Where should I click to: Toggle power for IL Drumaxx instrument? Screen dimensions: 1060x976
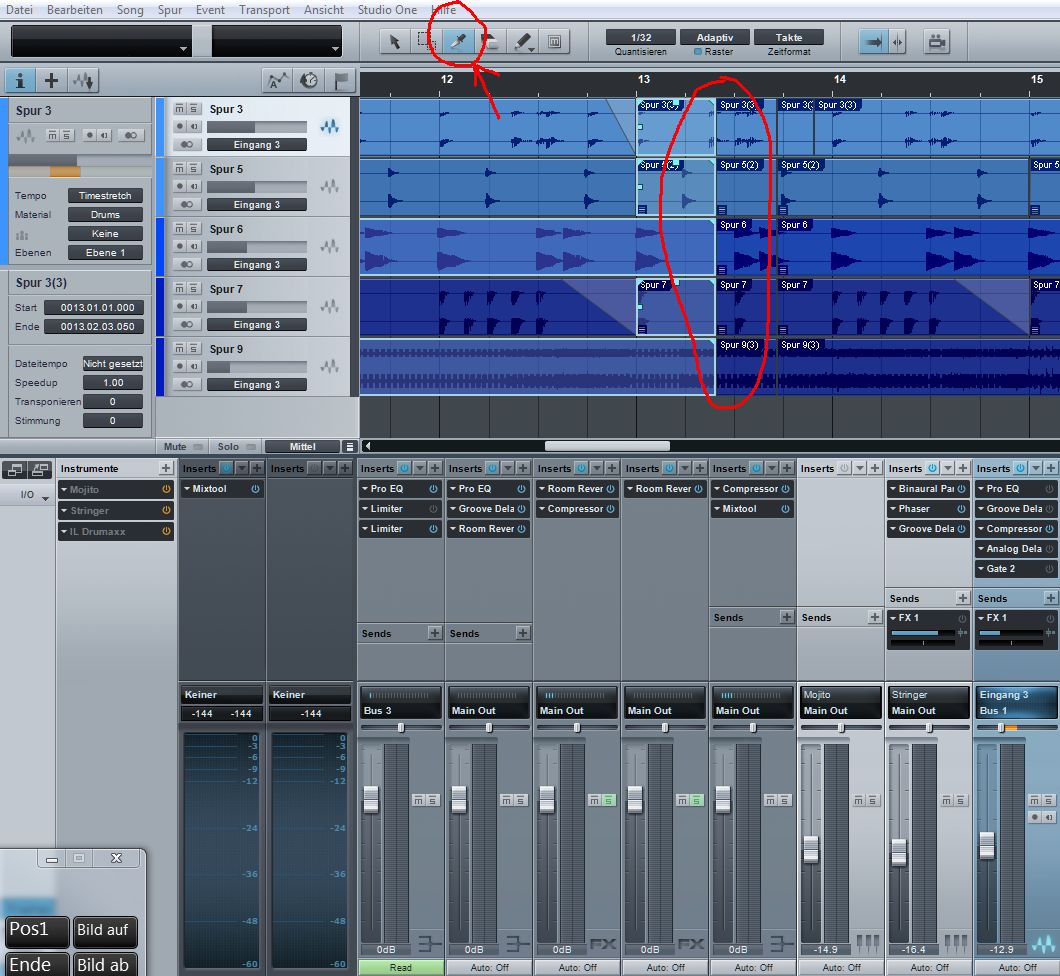click(166, 531)
